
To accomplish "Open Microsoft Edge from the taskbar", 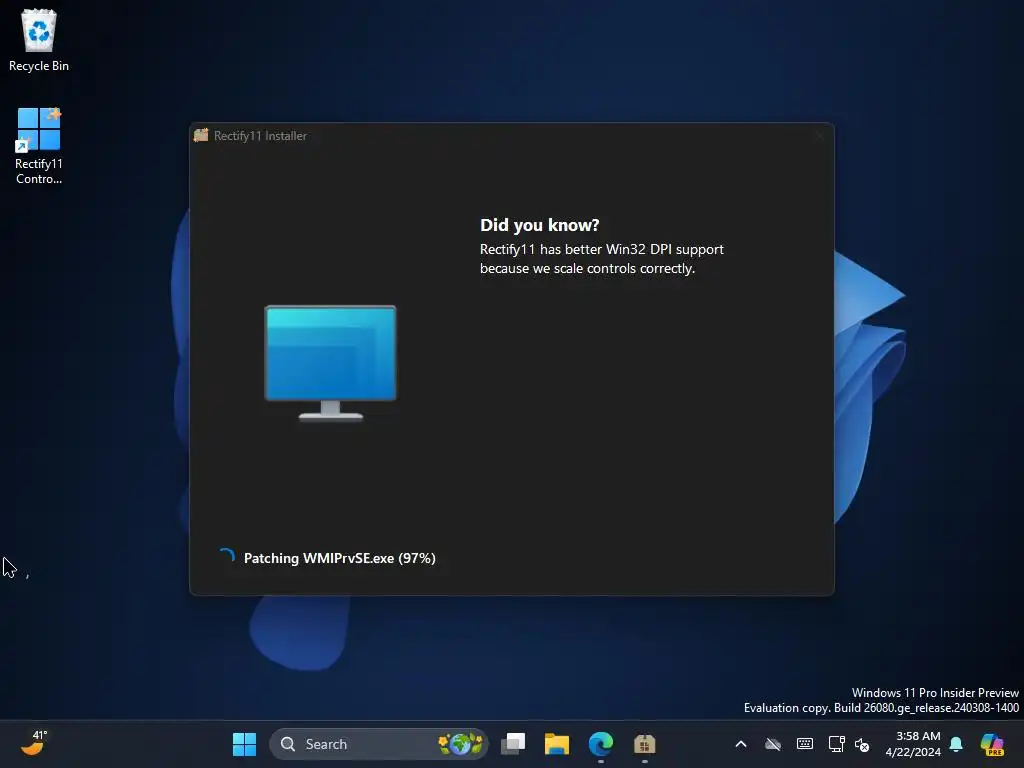I will [601, 744].
